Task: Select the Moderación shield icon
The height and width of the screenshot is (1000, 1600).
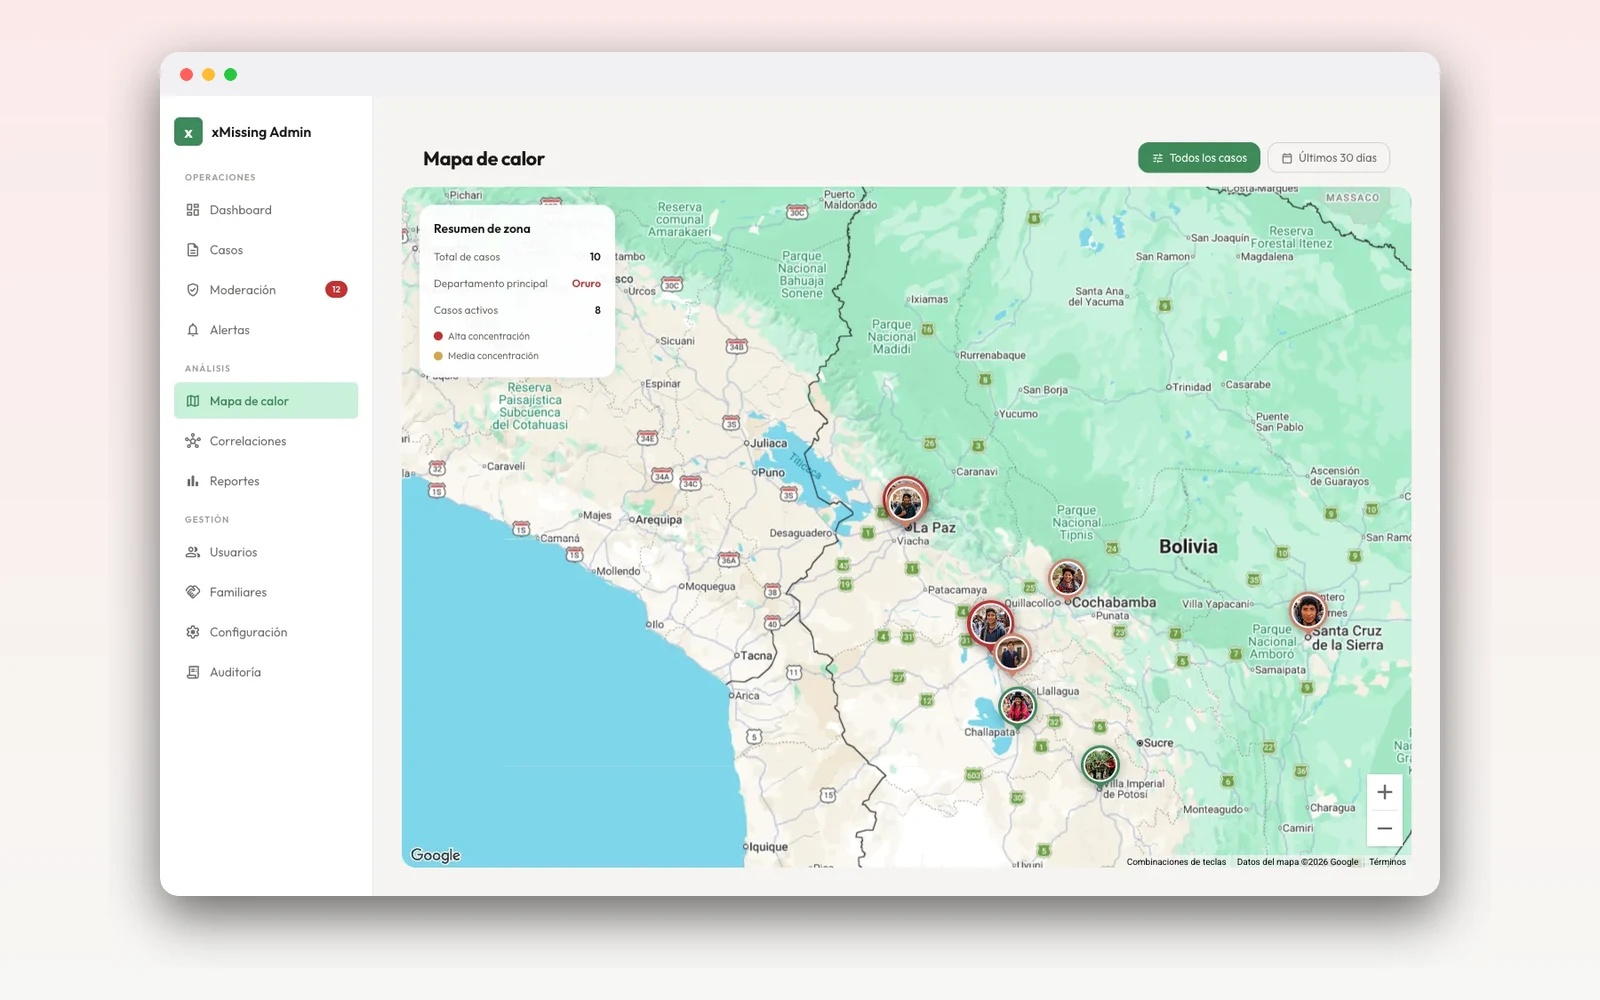Action: coord(193,290)
